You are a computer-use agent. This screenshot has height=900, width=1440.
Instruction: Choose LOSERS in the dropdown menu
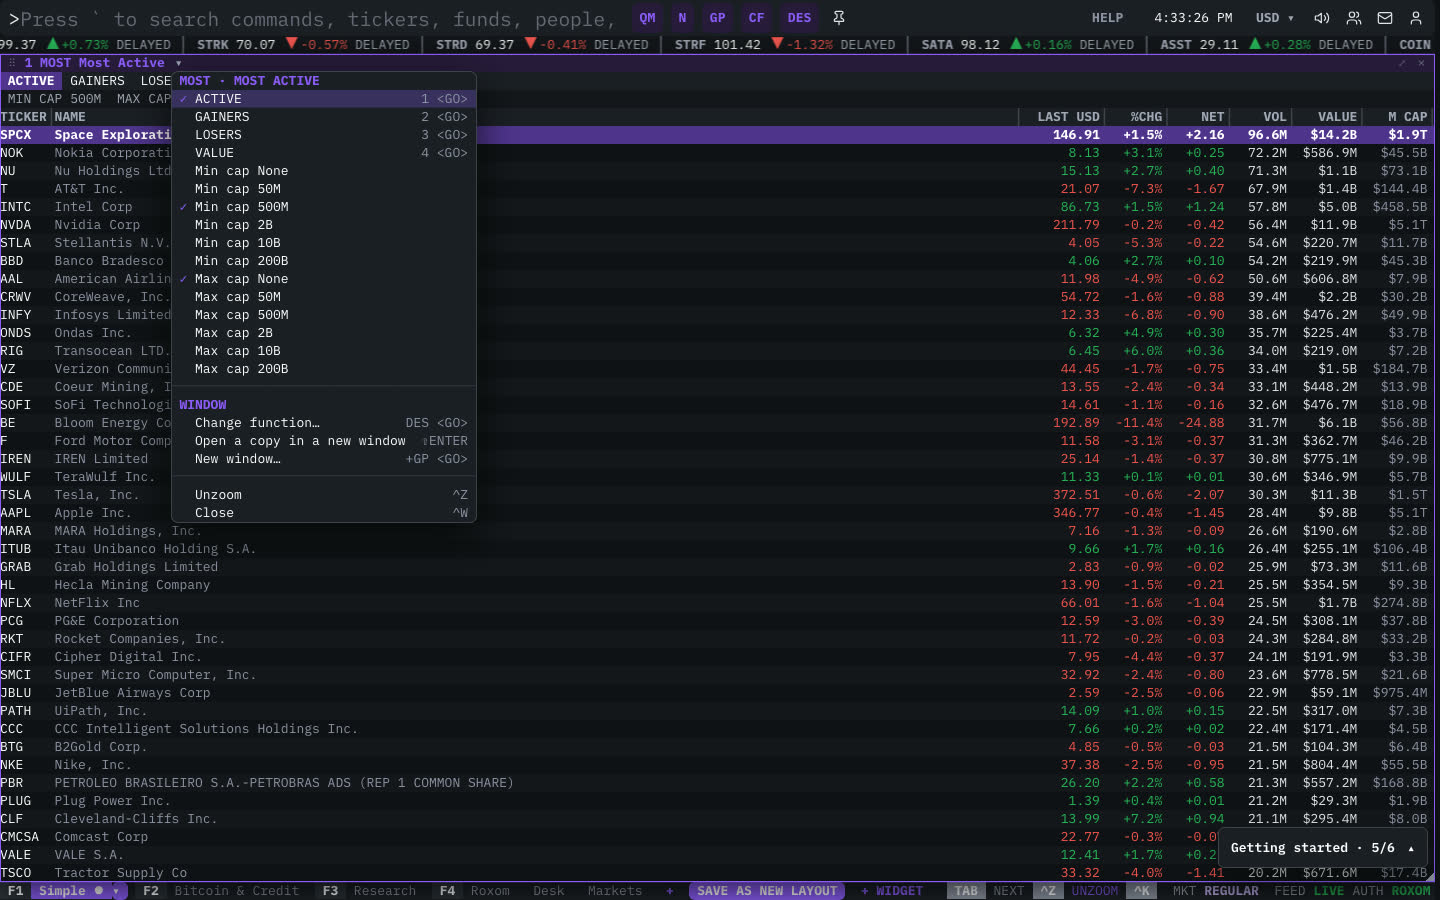click(x=324, y=135)
